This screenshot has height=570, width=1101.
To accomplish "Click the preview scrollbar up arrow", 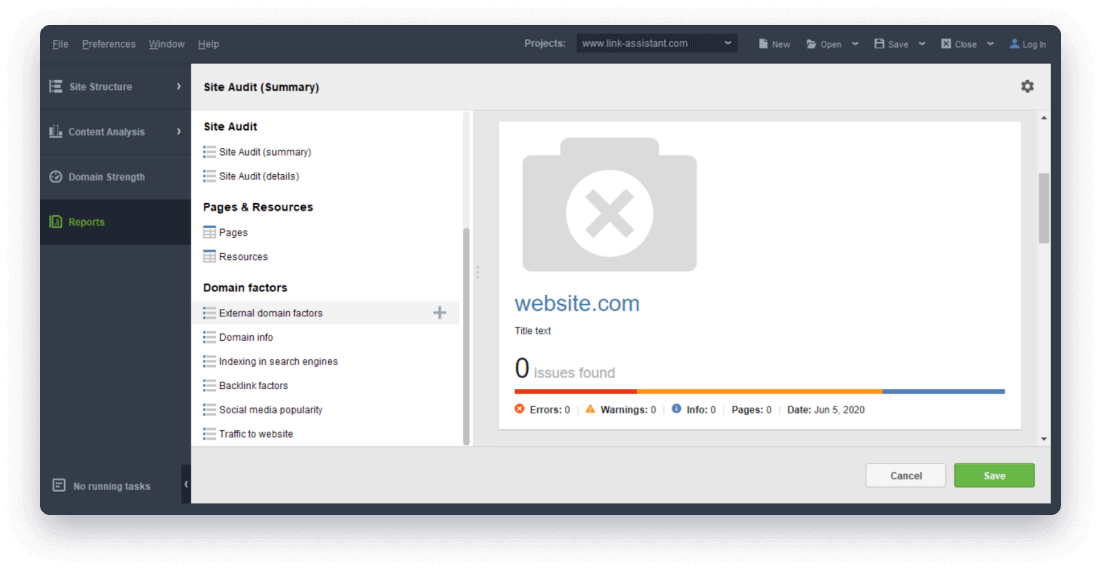I will [1043, 118].
